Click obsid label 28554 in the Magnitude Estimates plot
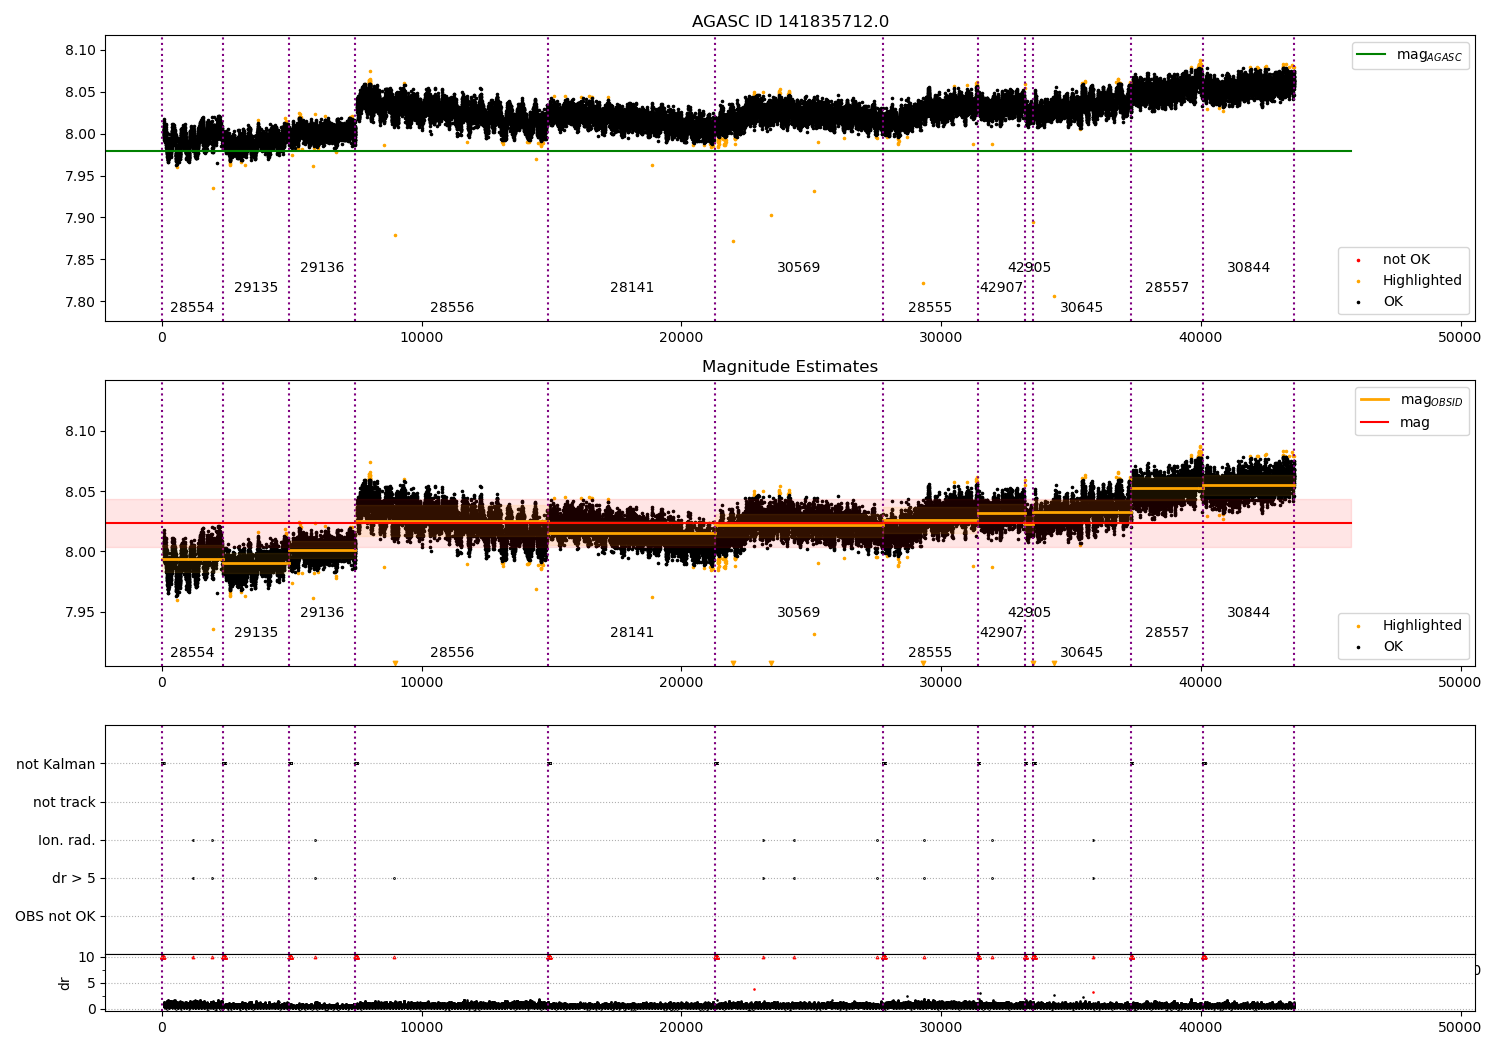This screenshot has width=1500, height=1050. [192, 652]
